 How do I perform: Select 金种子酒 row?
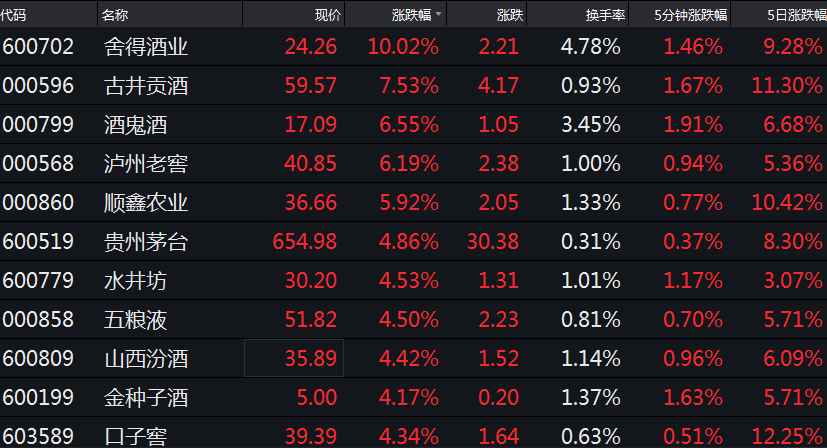coord(414,397)
